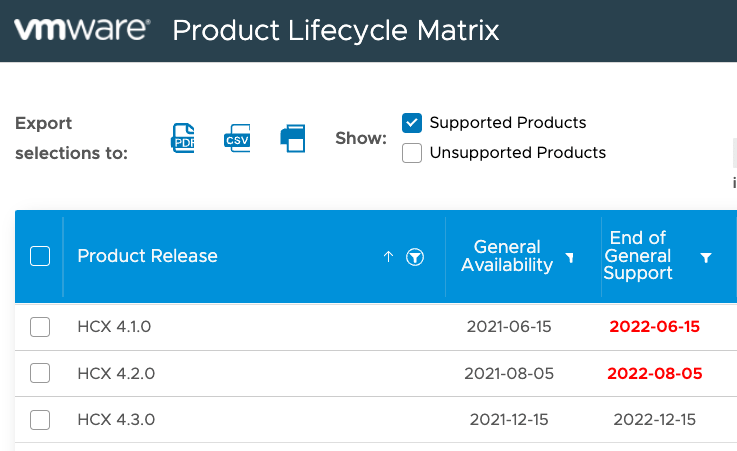Click the Product Release column header
The image size is (737, 451).
pyautogui.click(x=147, y=256)
